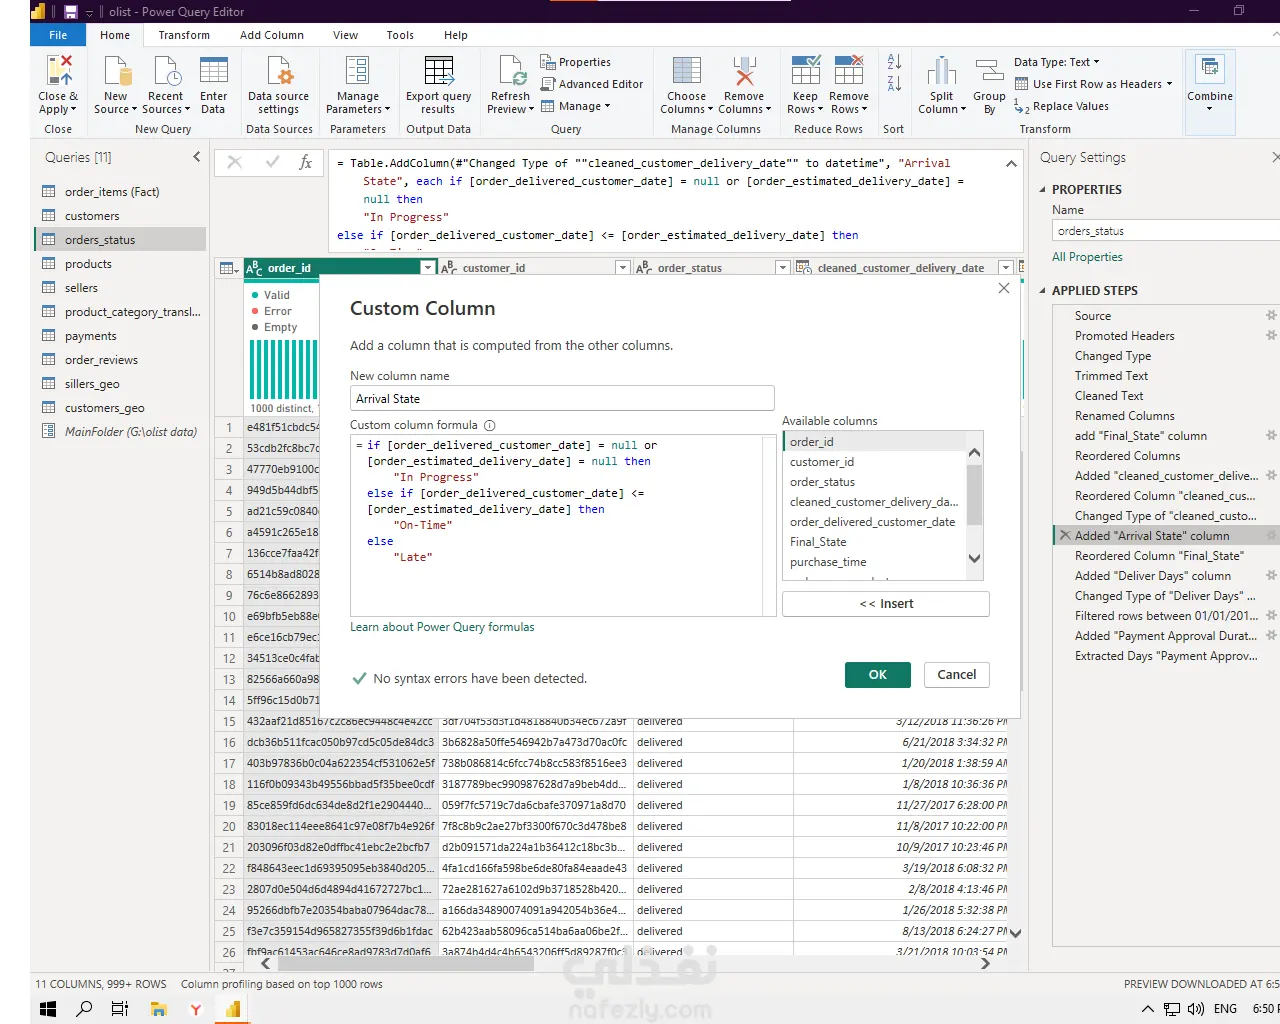
Task: Click into the Custom column formula box
Action: [x=563, y=526]
